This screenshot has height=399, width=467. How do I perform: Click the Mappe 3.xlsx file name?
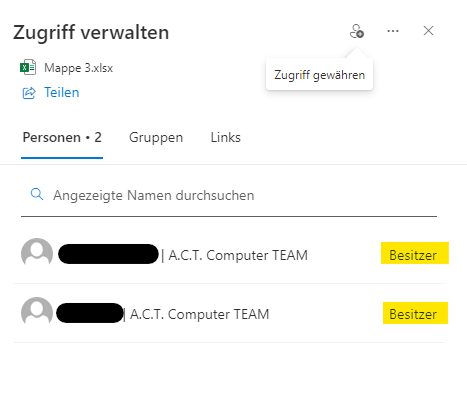(79, 68)
